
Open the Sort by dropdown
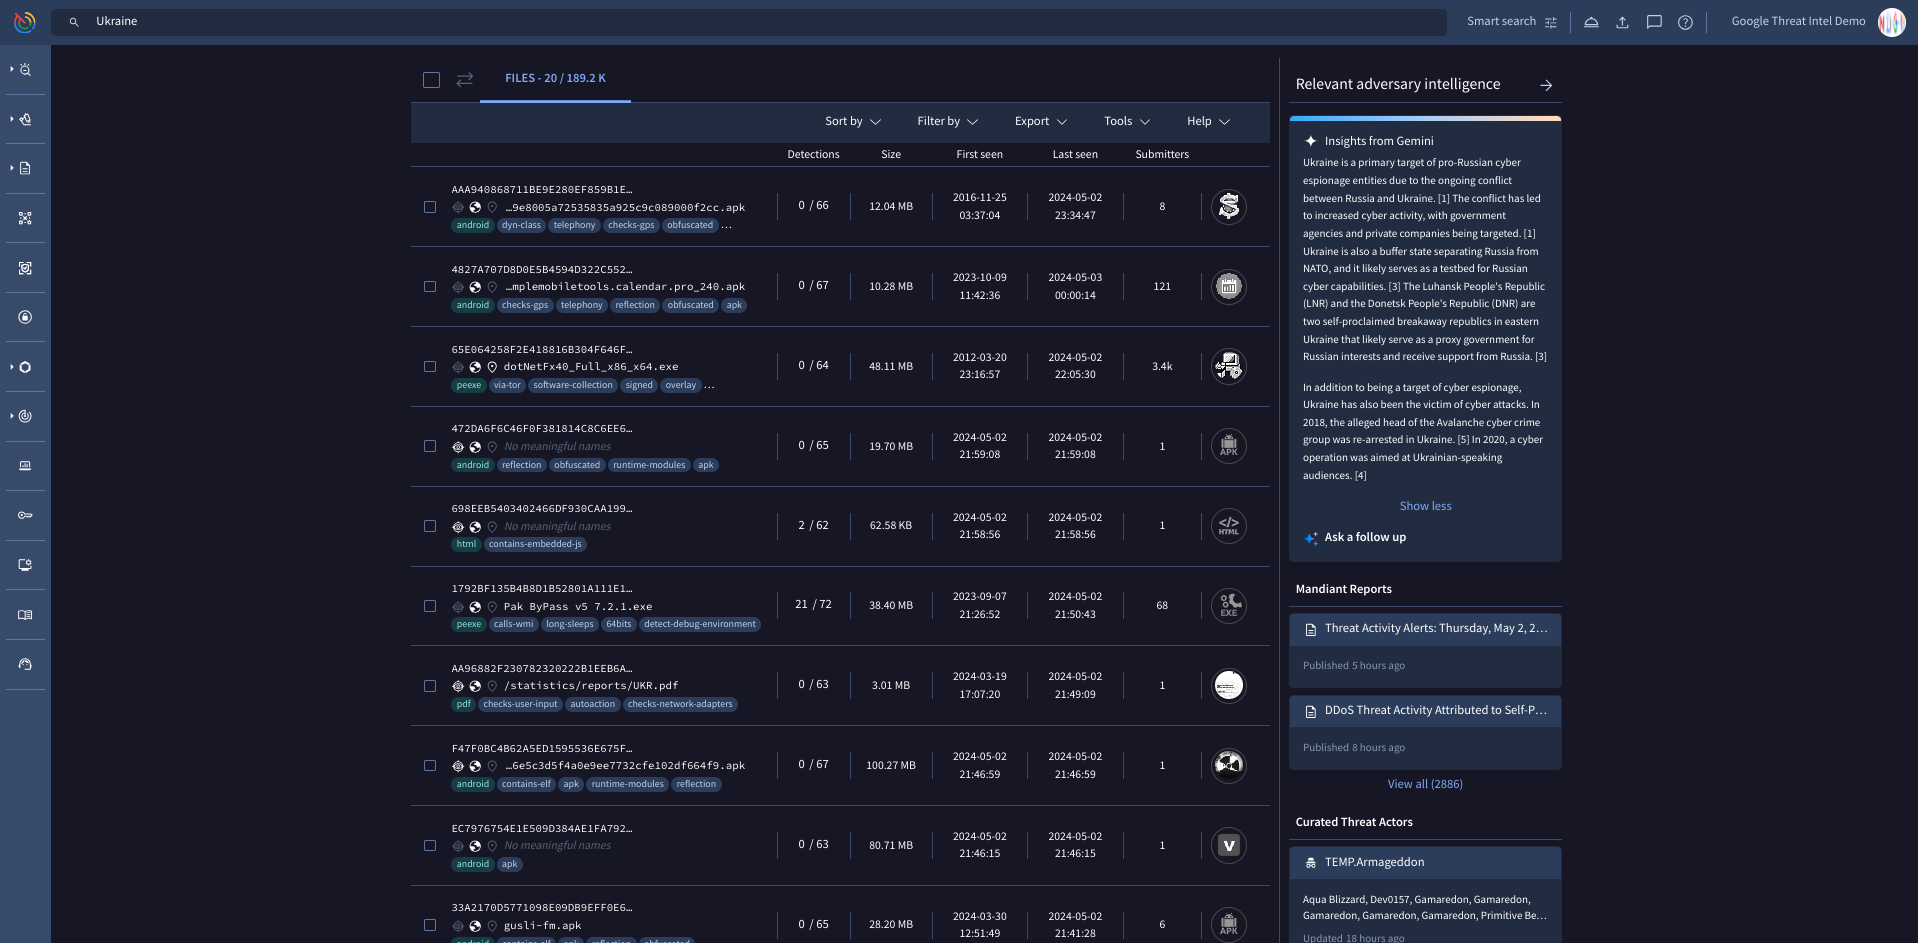[852, 121]
